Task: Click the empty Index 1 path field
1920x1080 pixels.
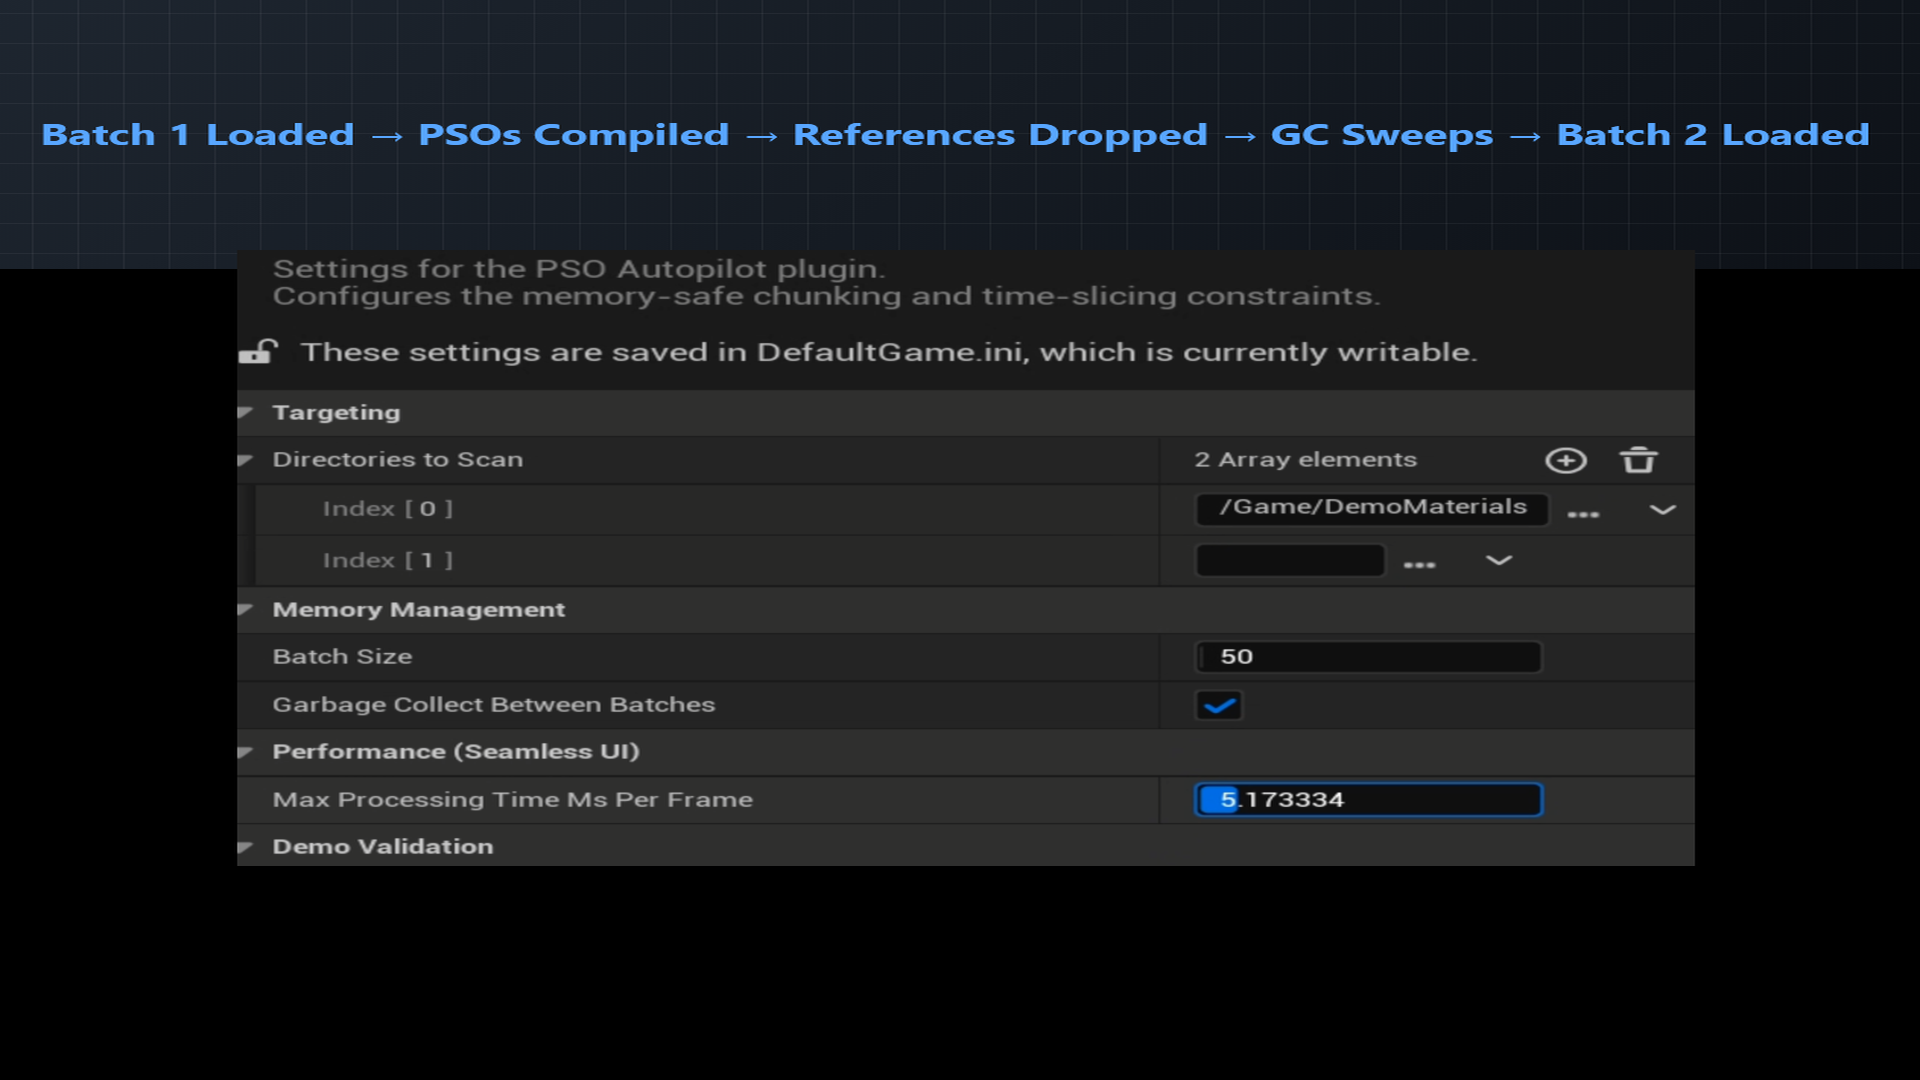Action: (1289, 561)
